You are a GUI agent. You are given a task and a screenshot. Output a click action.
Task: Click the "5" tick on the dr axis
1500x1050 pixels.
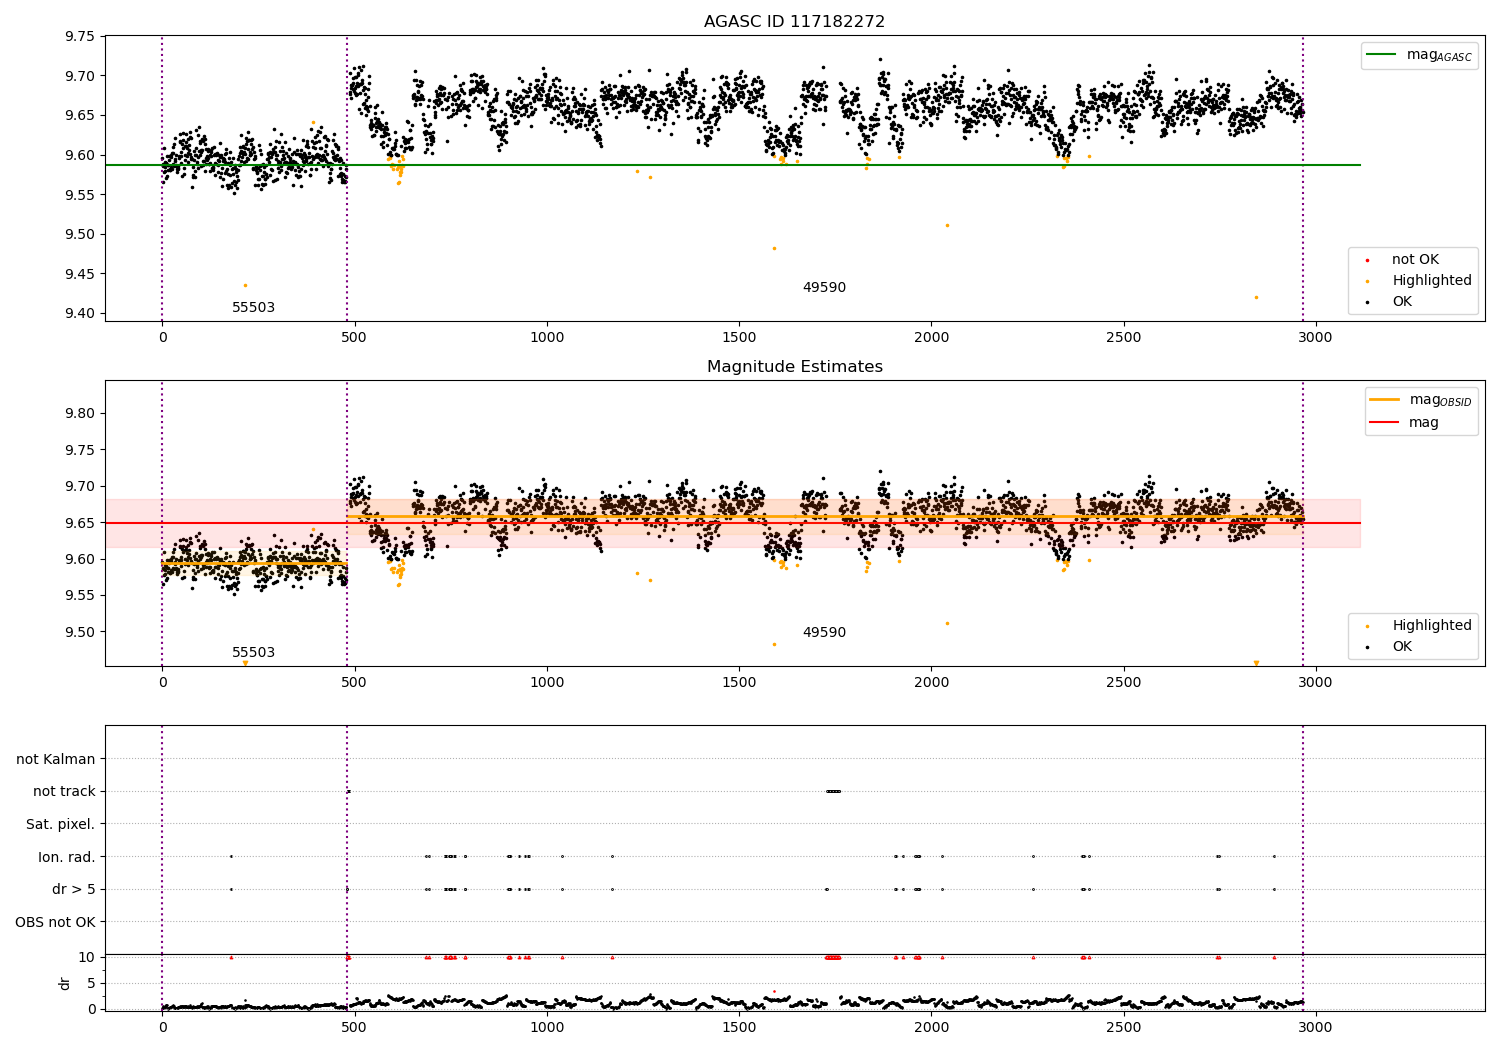pos(91,984)
